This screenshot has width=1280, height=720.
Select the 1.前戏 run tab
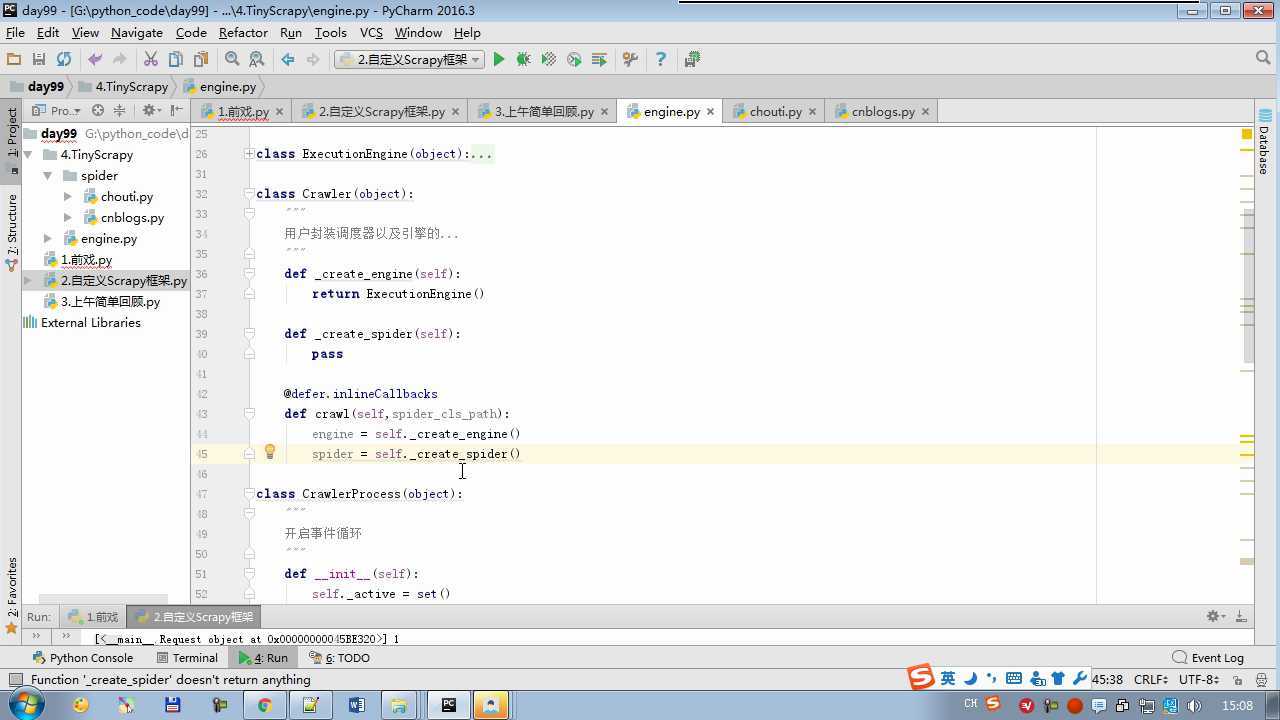[93, 617]
